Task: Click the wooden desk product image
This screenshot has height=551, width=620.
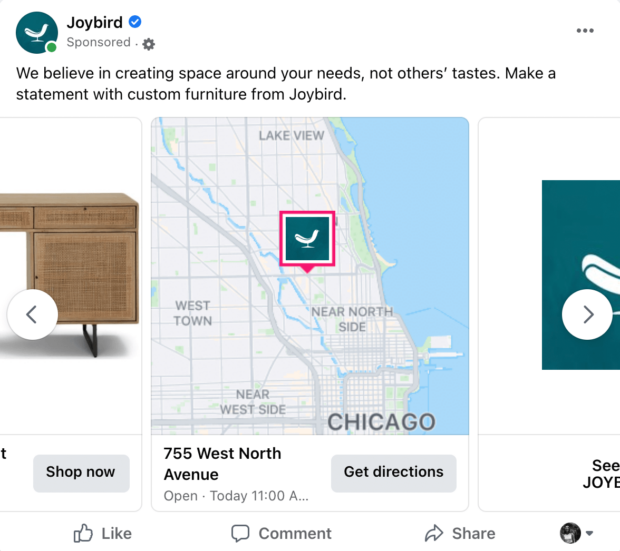Action: (x=70, y=275)
